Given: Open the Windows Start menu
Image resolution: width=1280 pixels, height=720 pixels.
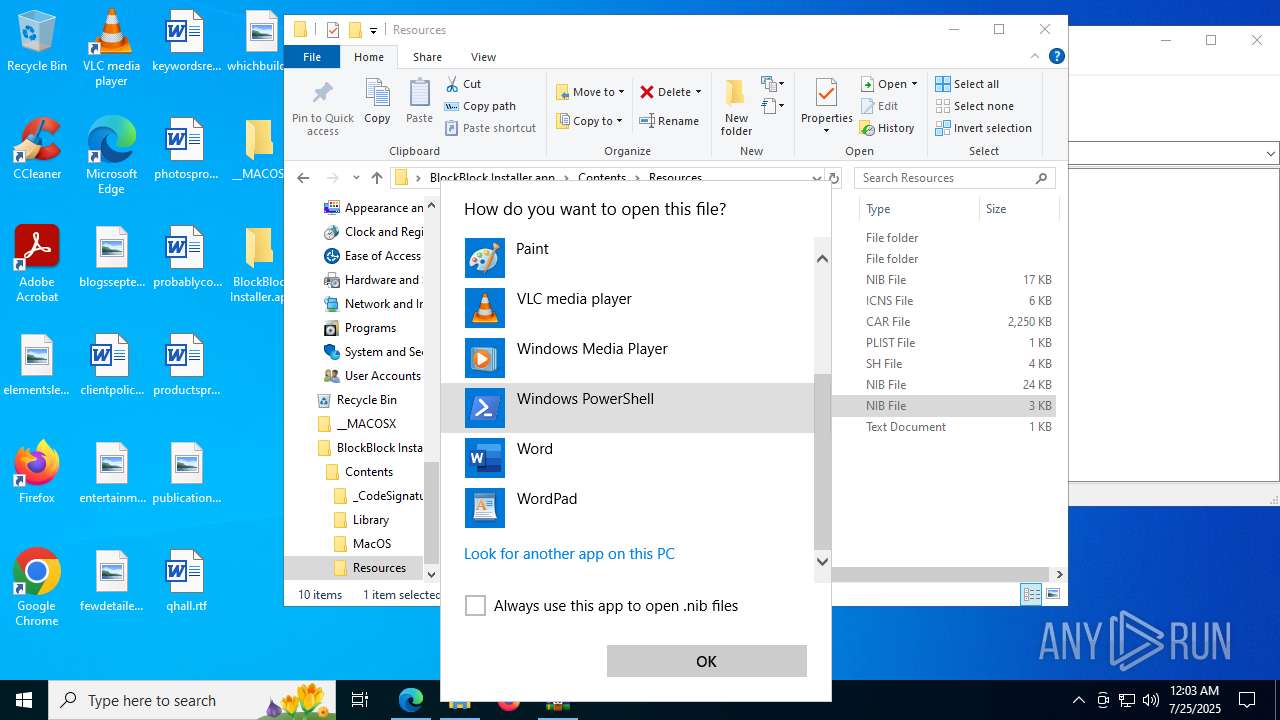Looking at the screenshot, I should (x=24, y=700).
